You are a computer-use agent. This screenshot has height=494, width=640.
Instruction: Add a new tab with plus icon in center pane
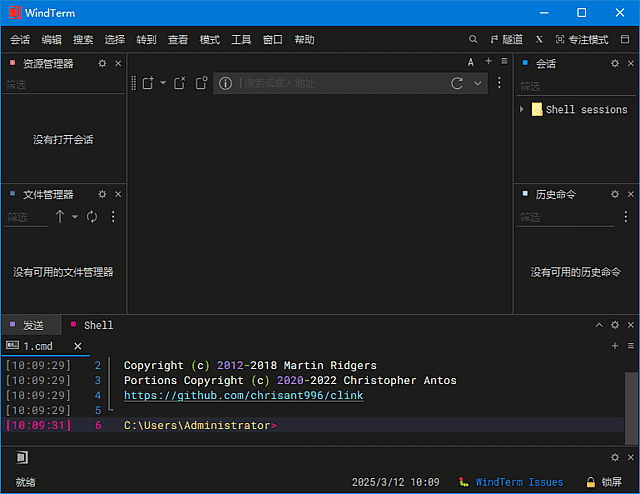488,61
